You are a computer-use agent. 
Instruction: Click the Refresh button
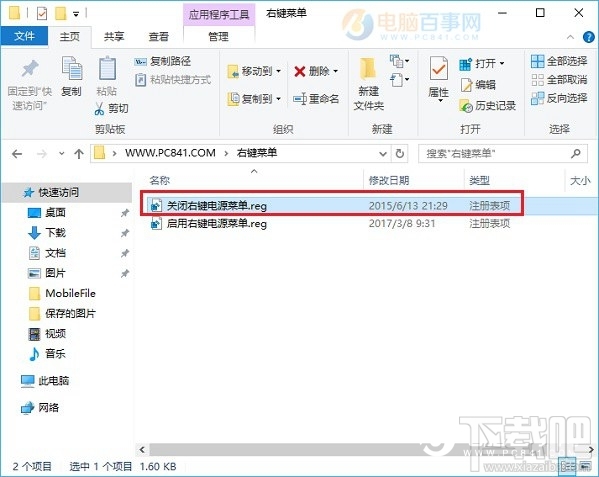point(400,154)
